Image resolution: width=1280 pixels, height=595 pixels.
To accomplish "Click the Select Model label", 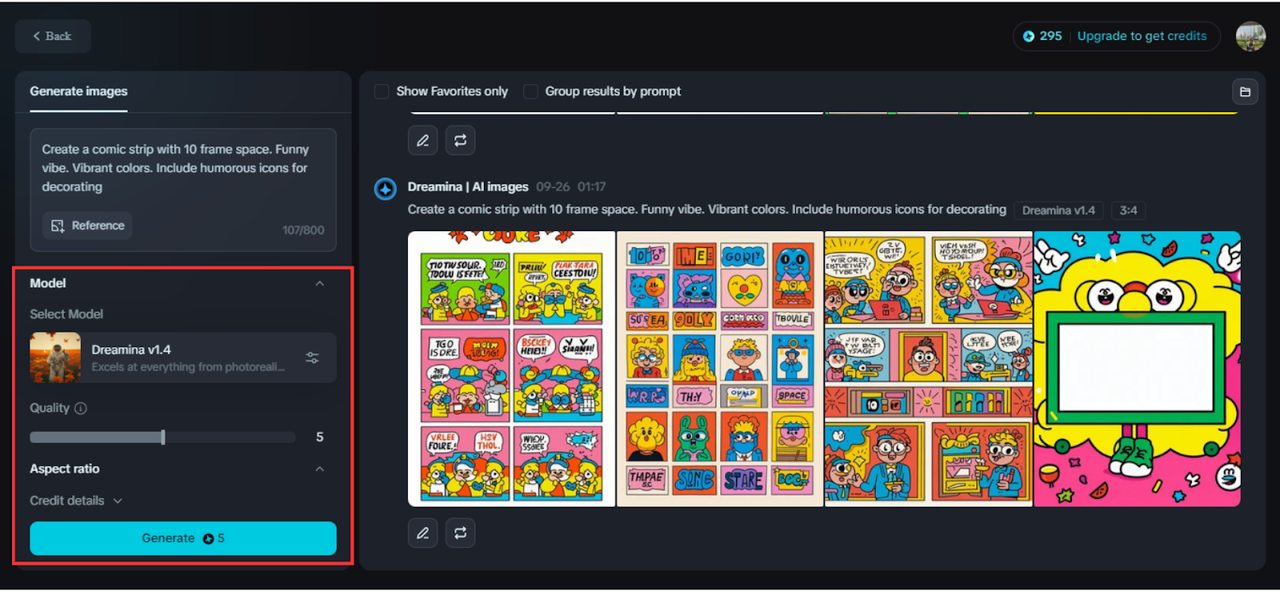I will [x=67, y=314].
